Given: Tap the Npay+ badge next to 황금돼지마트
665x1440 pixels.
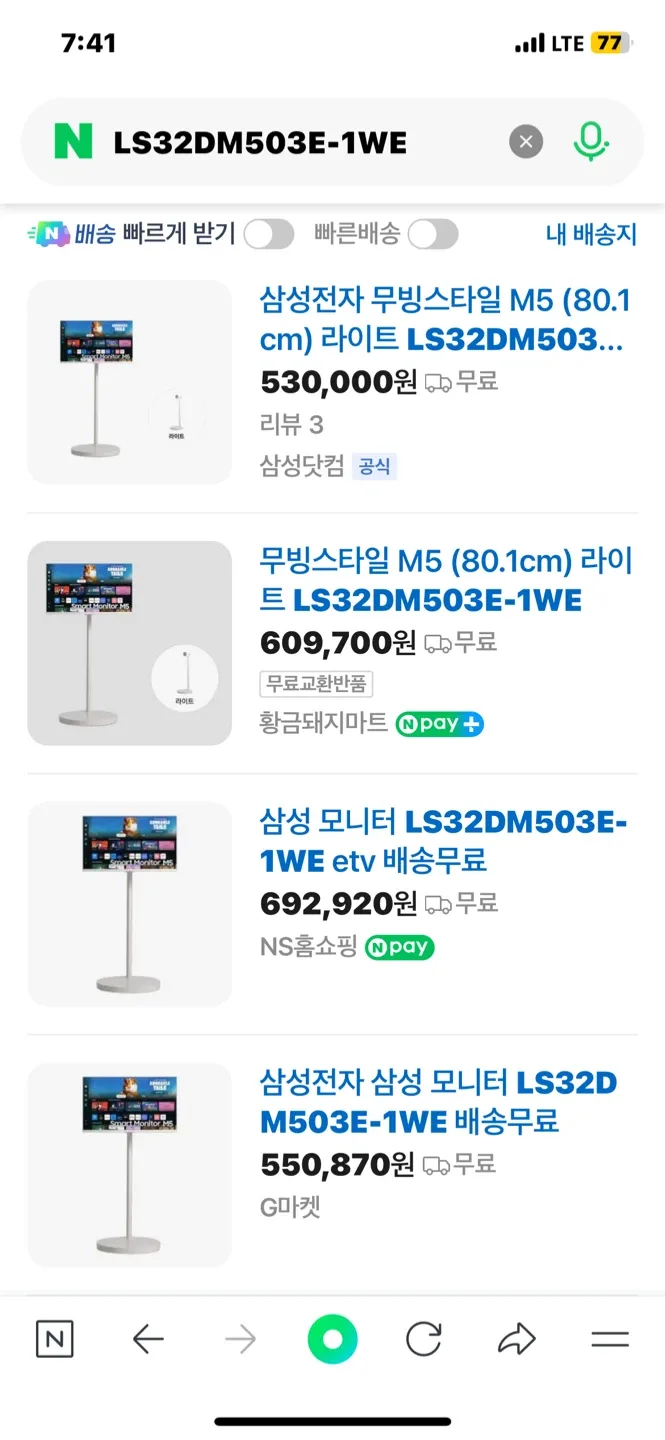Looking at the screenshot, I should 439,723.
